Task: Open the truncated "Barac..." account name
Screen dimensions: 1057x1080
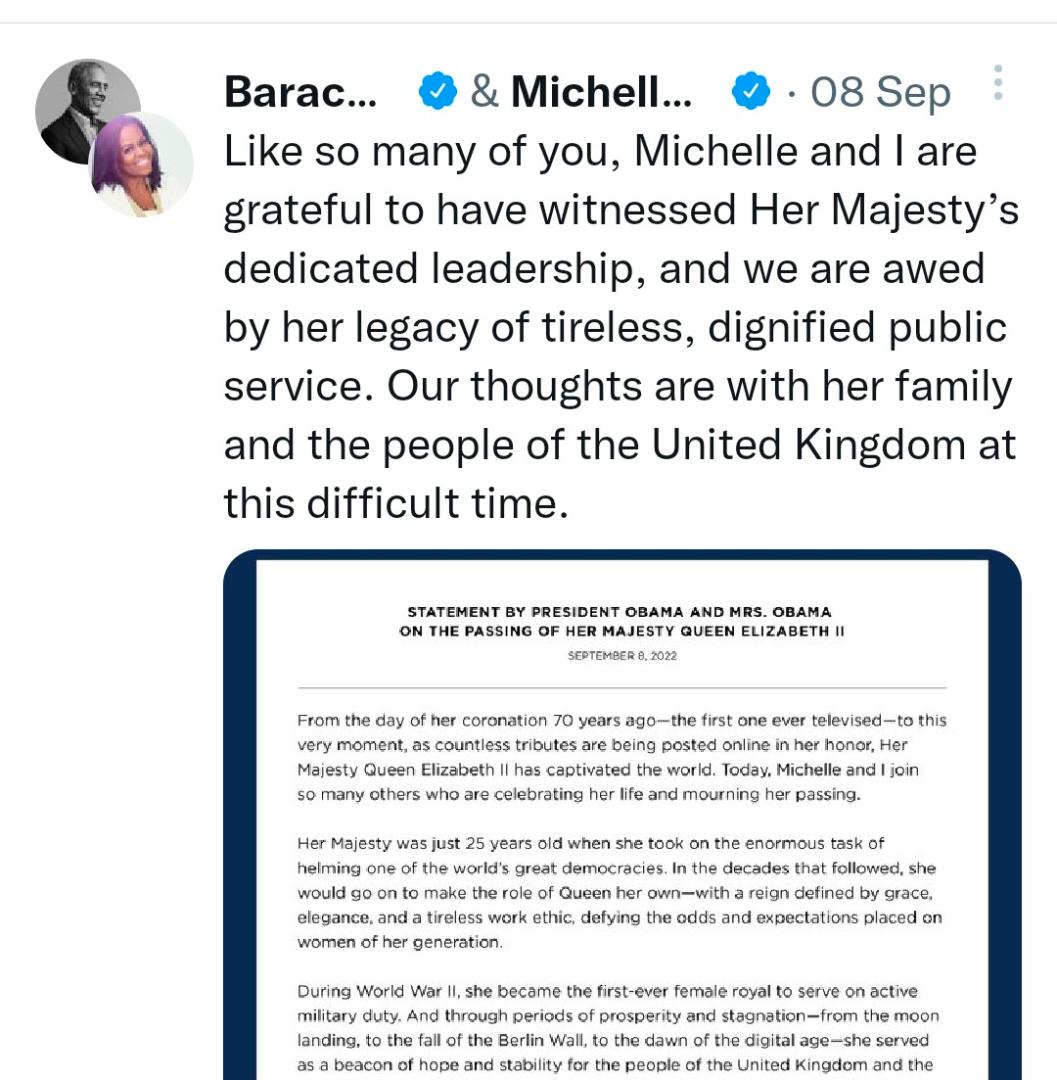Action: (300, 92)
